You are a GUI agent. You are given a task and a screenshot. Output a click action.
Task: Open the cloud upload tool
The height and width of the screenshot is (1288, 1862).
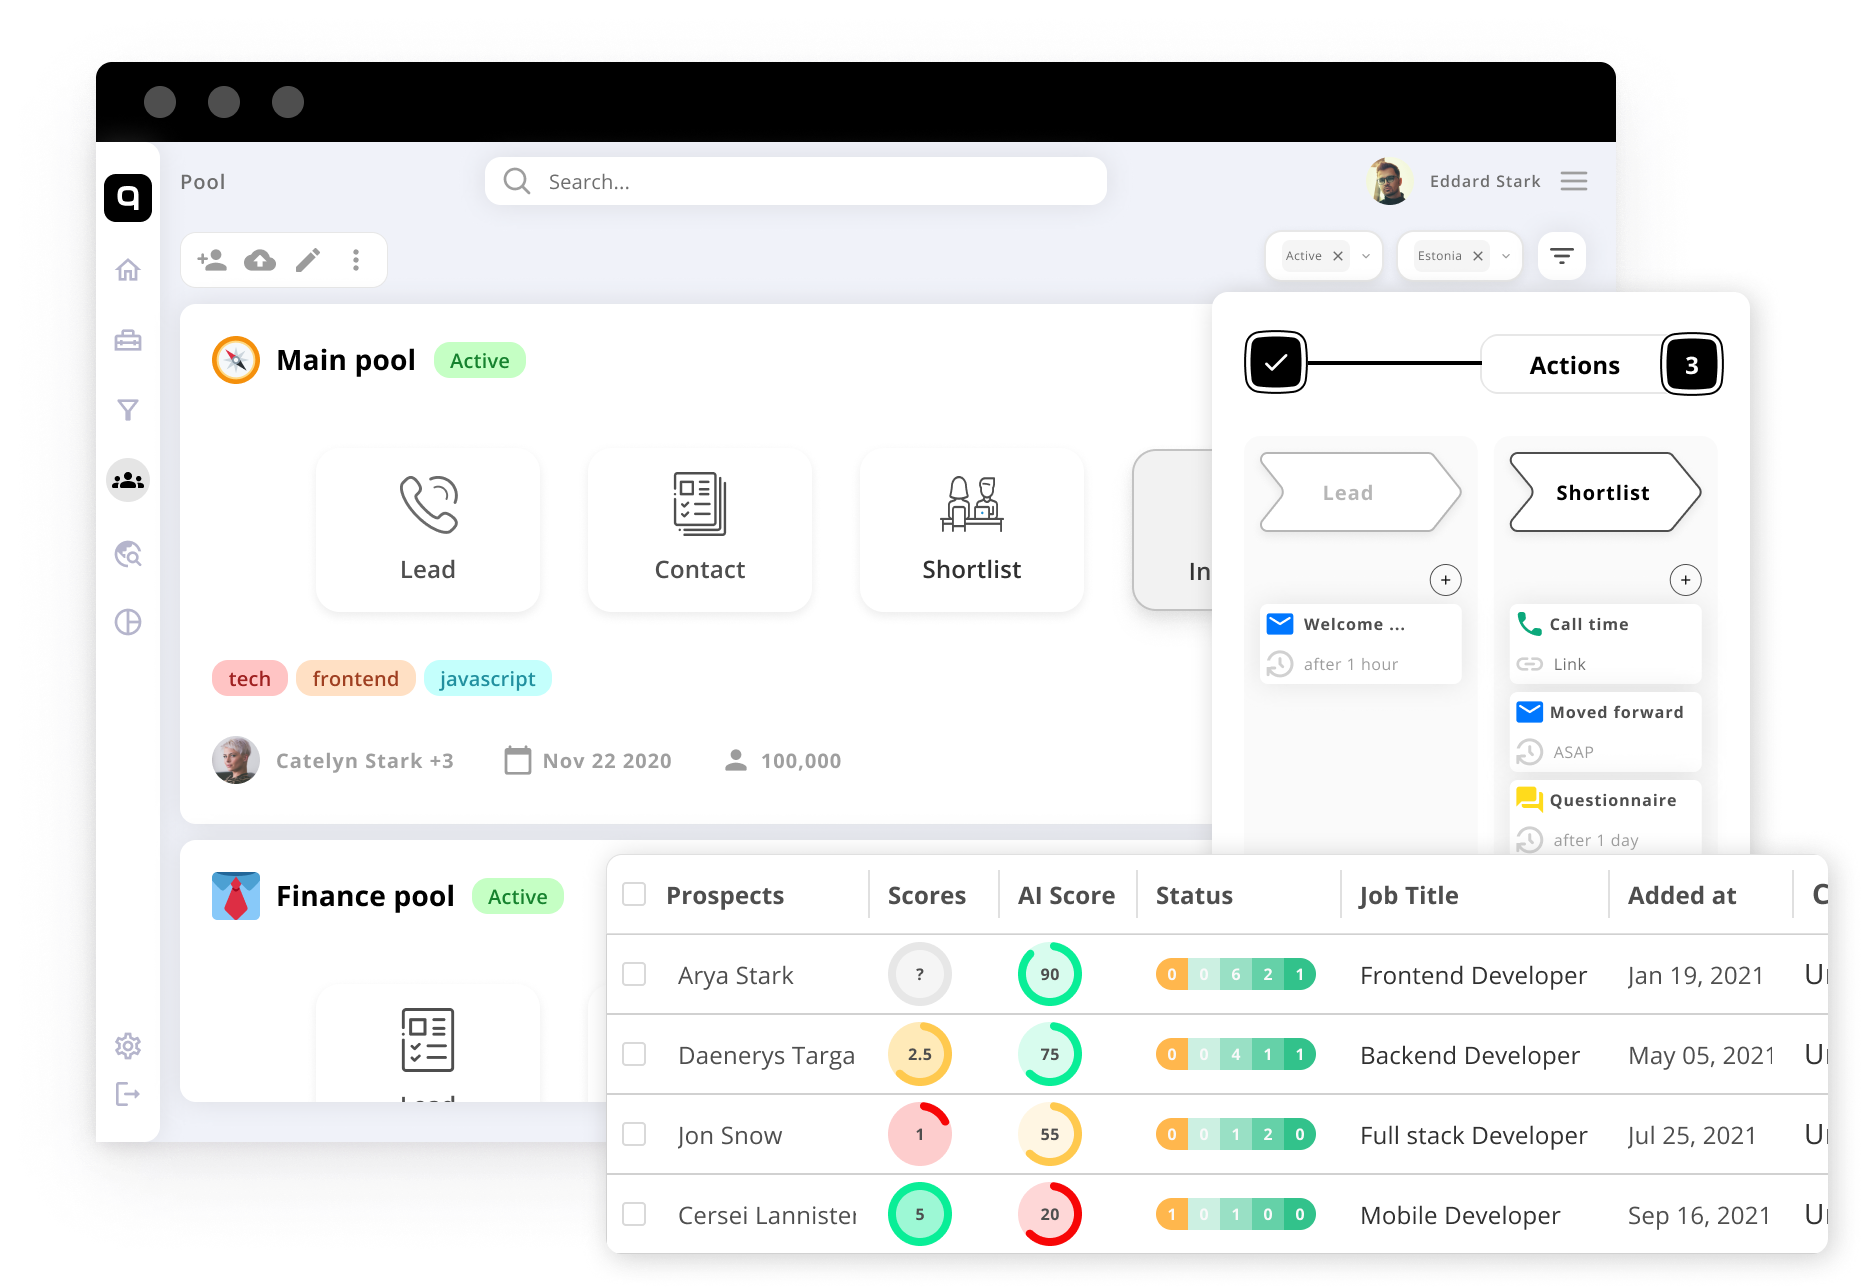[260, 259]
